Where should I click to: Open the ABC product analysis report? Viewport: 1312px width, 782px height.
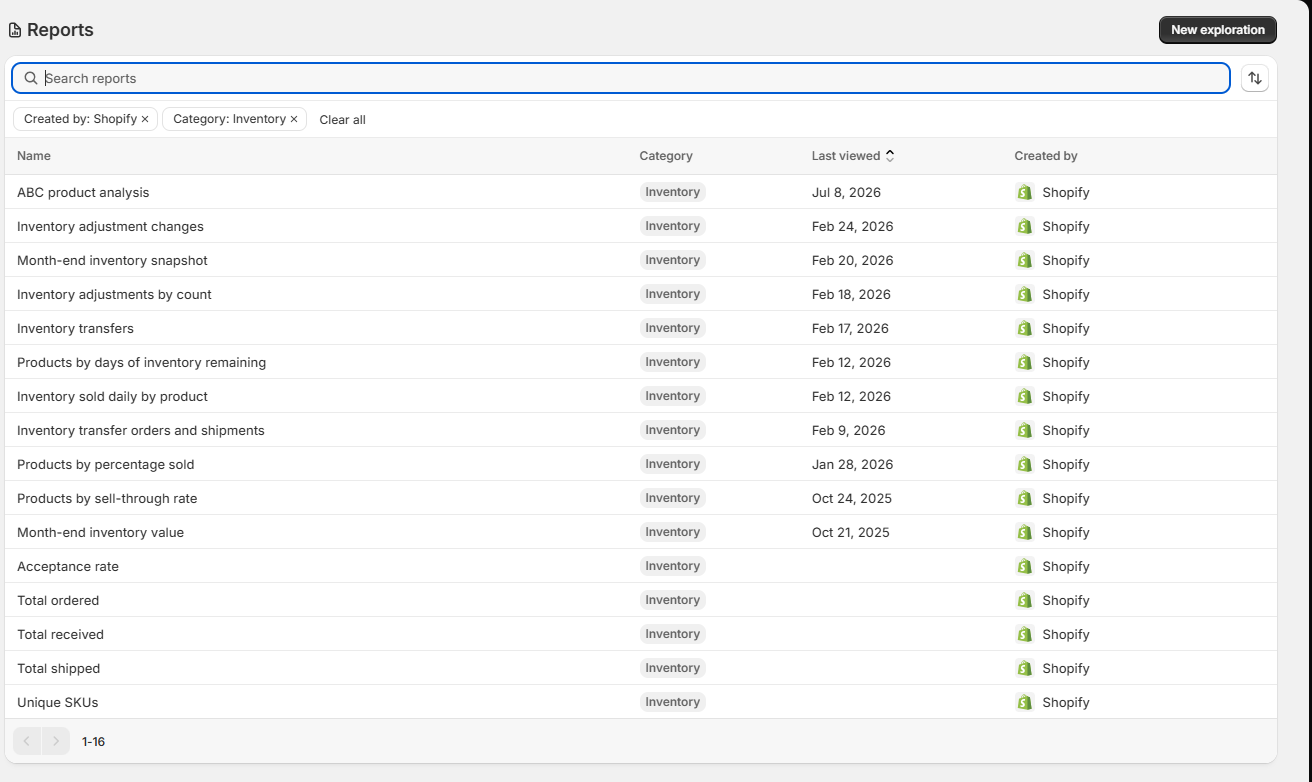coord(83,192)
